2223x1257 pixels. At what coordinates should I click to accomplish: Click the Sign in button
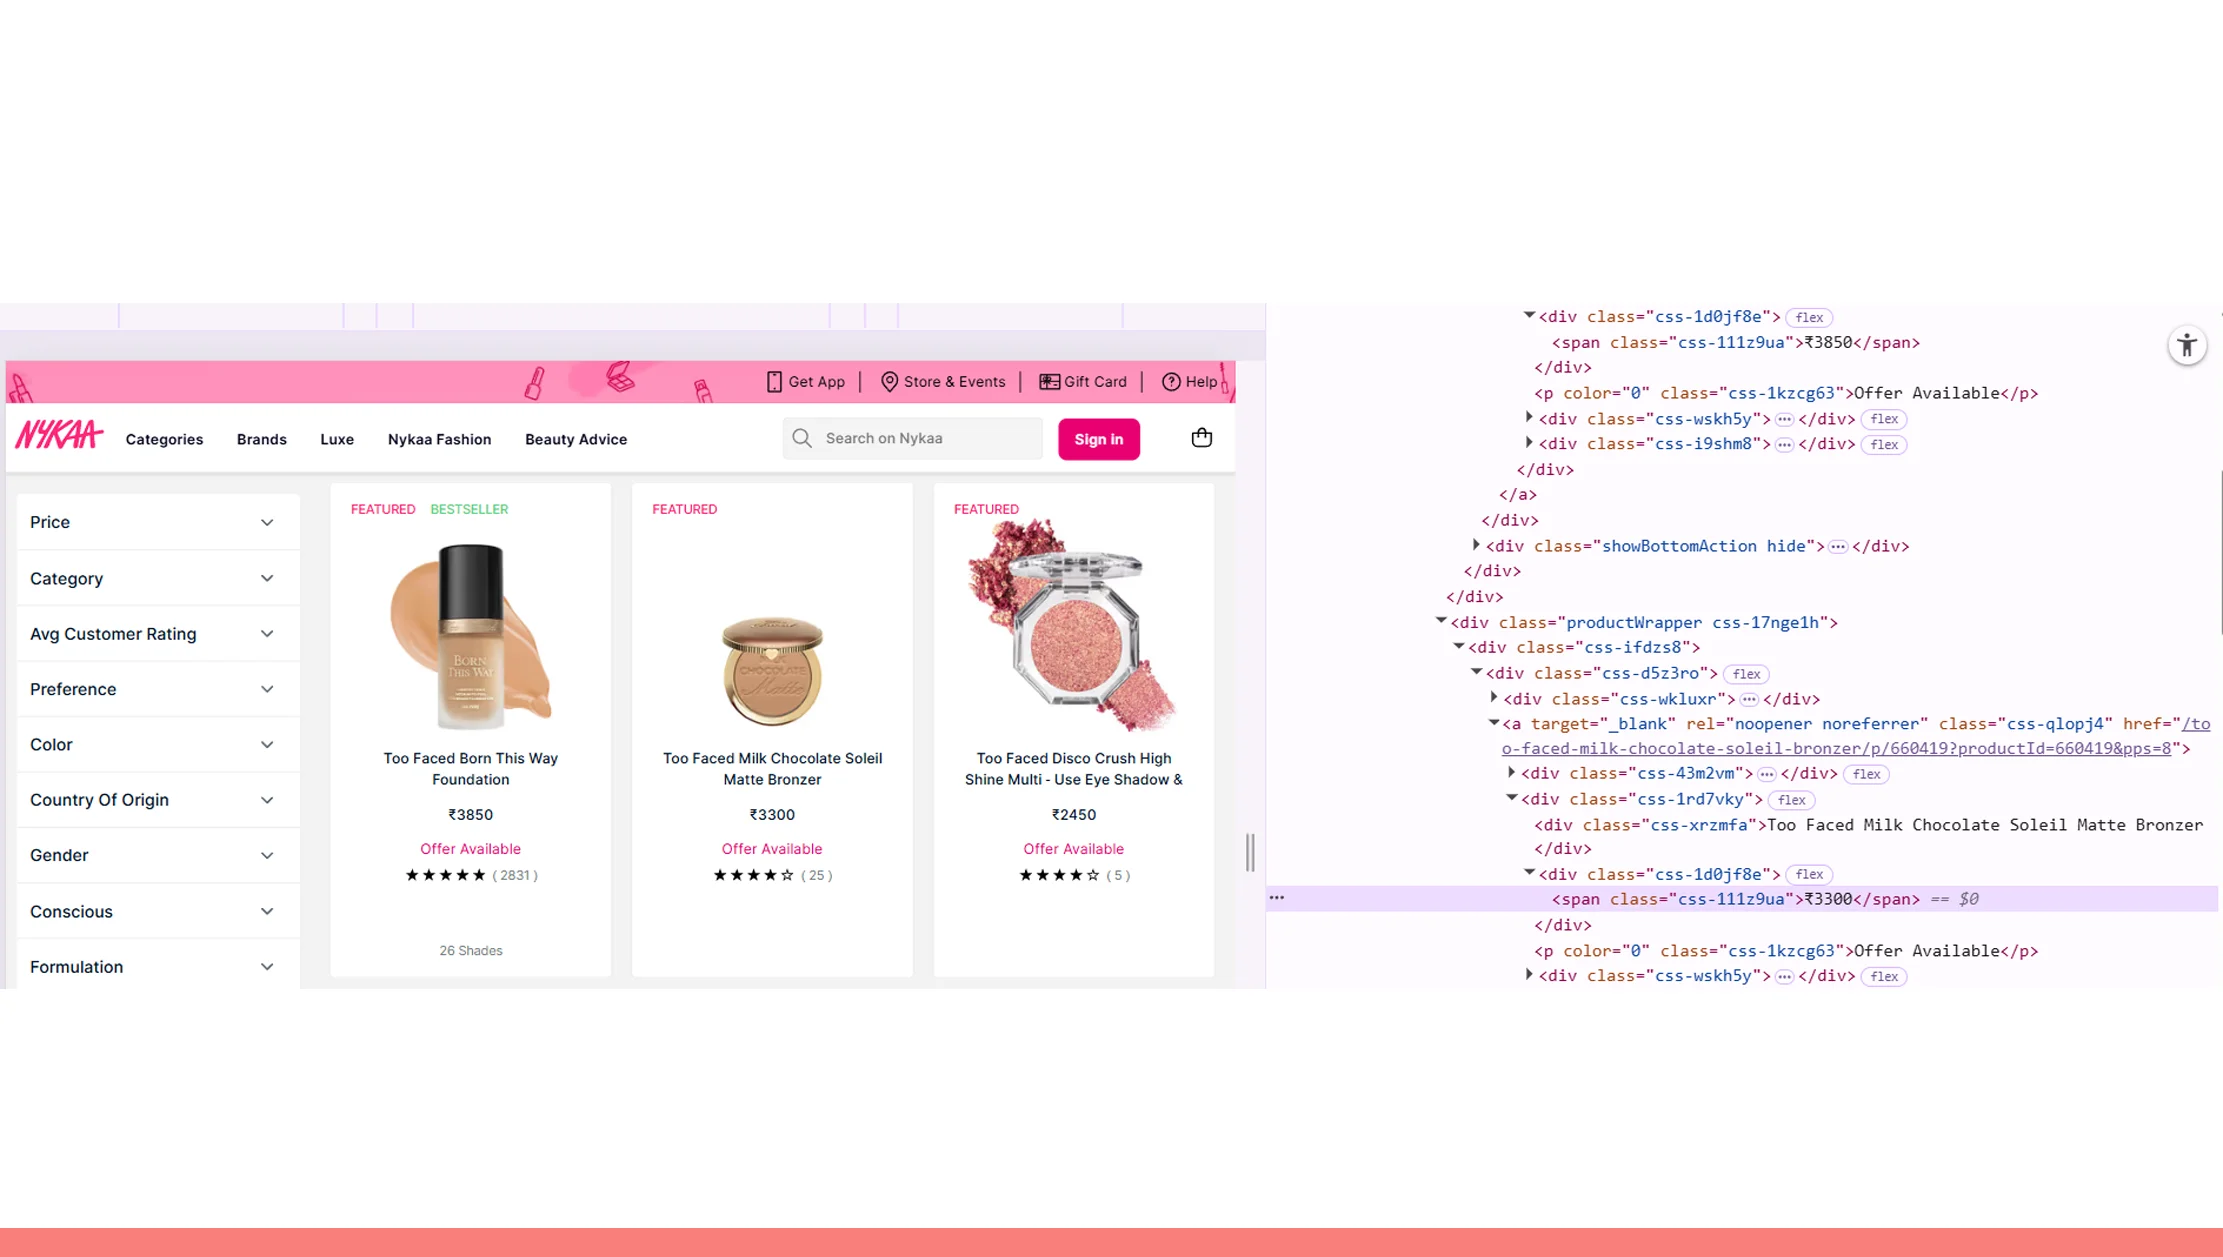point(1098,437)
